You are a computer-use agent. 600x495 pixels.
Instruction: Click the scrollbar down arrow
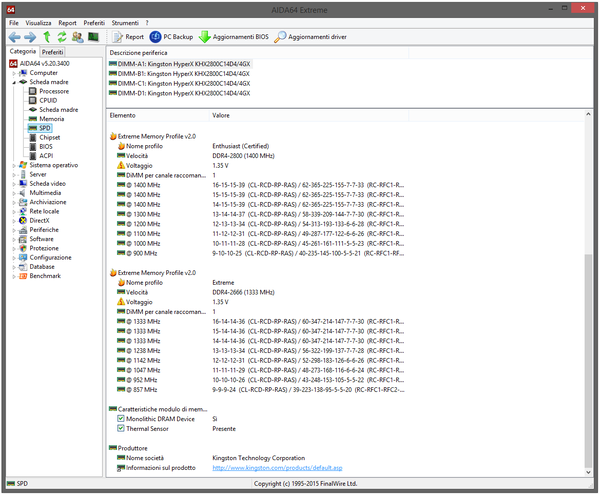click(588, 472)
